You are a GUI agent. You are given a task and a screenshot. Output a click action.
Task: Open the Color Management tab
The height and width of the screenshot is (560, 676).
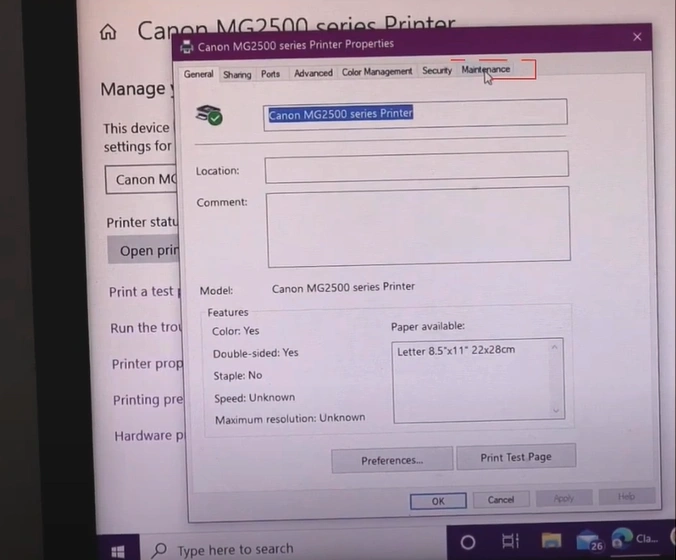(376, 72)
